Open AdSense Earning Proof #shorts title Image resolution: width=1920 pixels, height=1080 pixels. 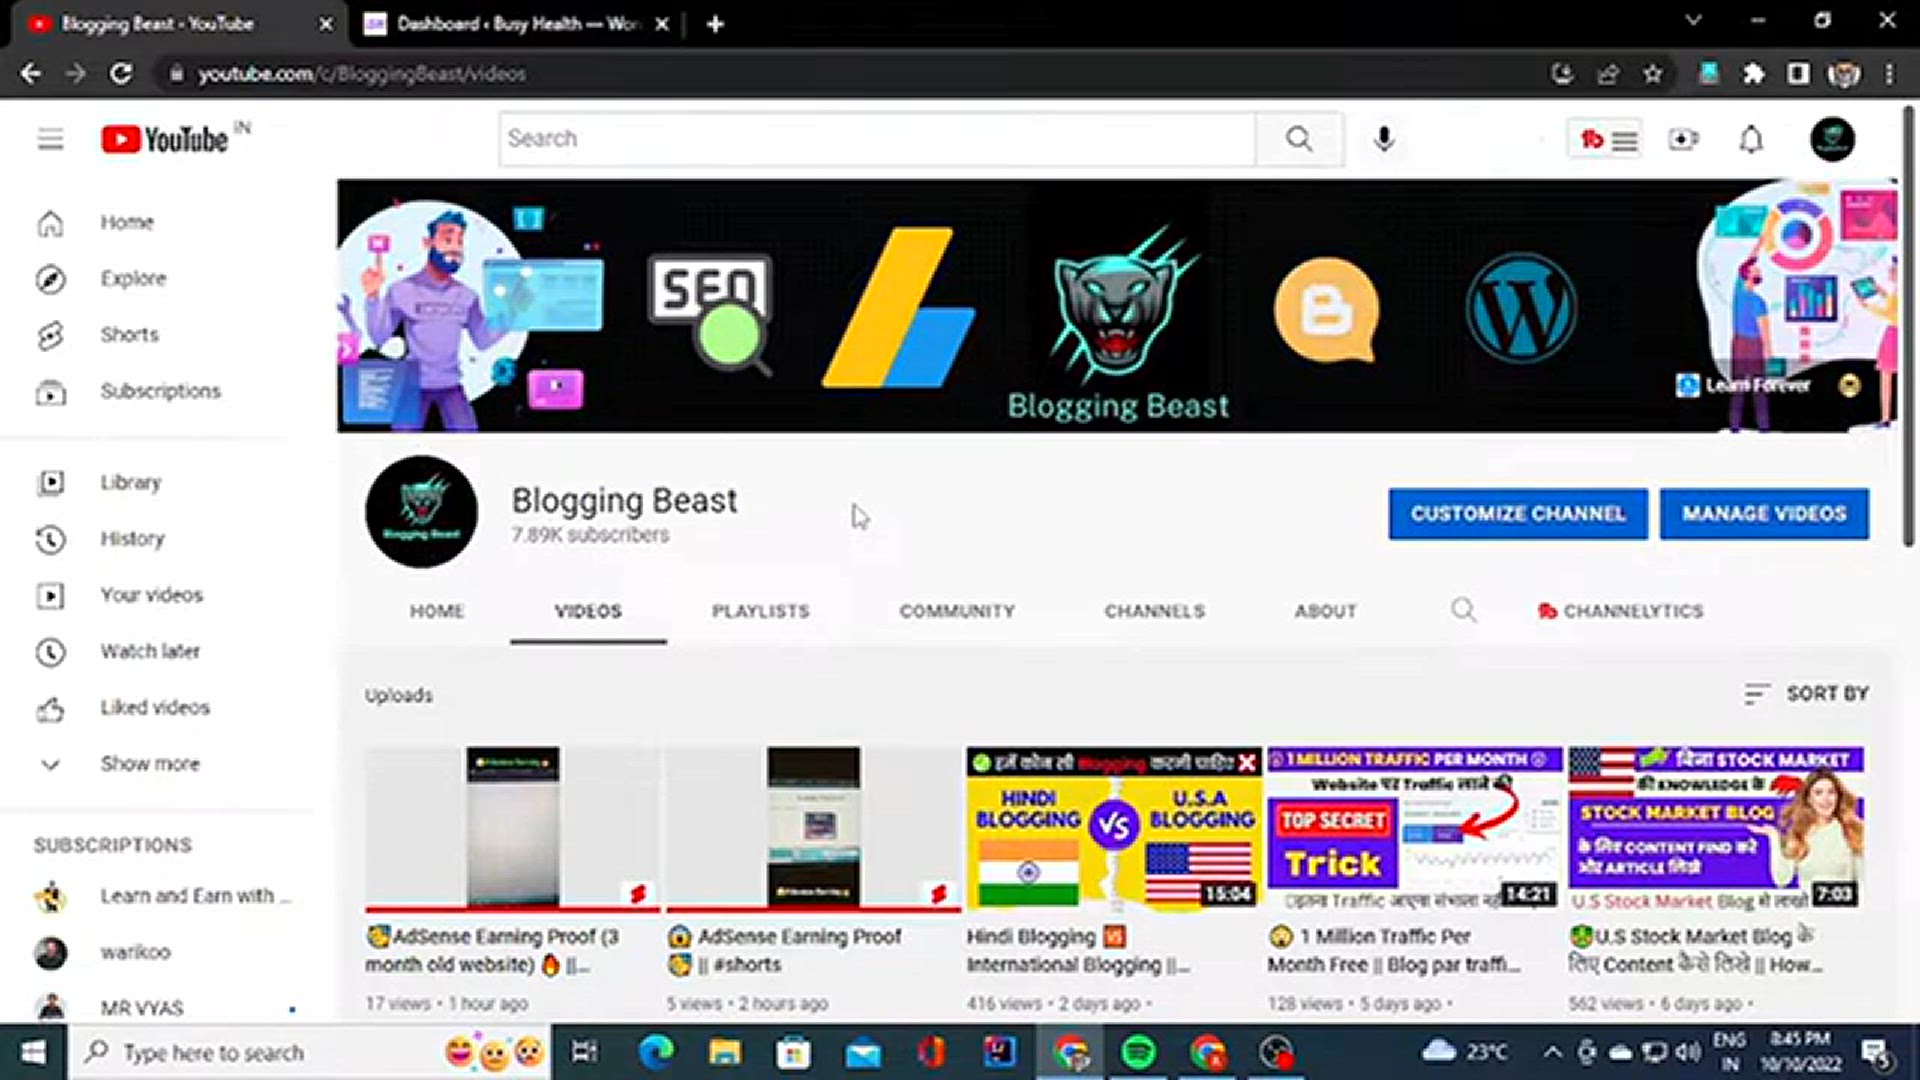(x=785, y=951)
